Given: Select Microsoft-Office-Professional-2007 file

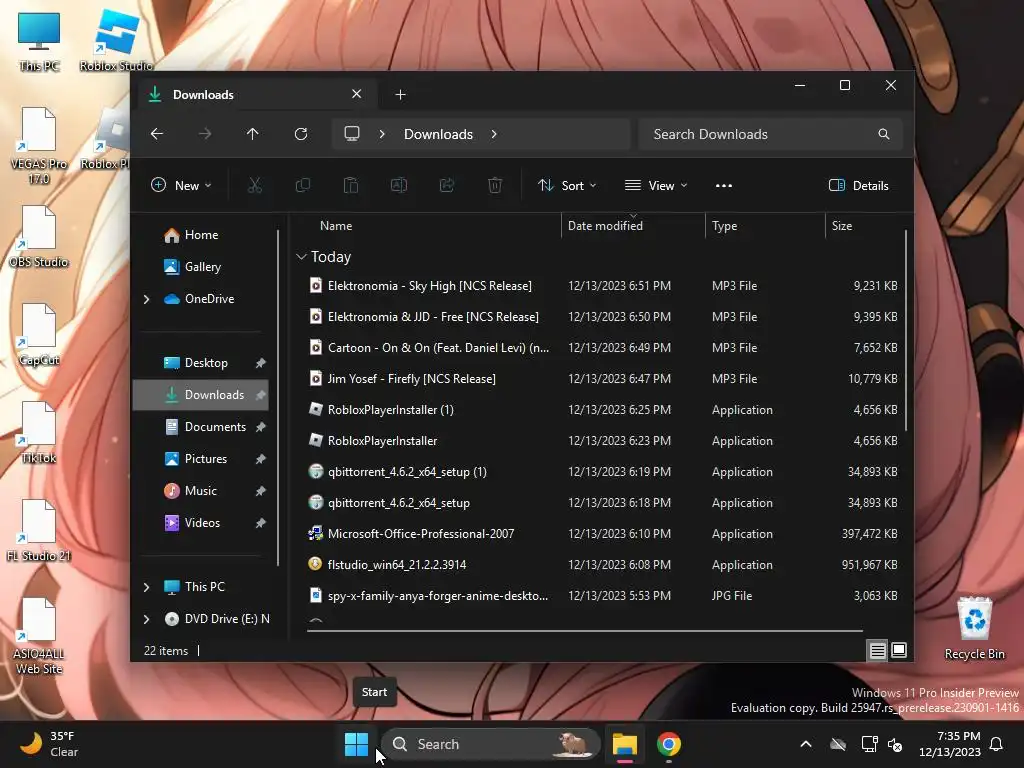Looking at the screenshot, I should pos(602,534).
